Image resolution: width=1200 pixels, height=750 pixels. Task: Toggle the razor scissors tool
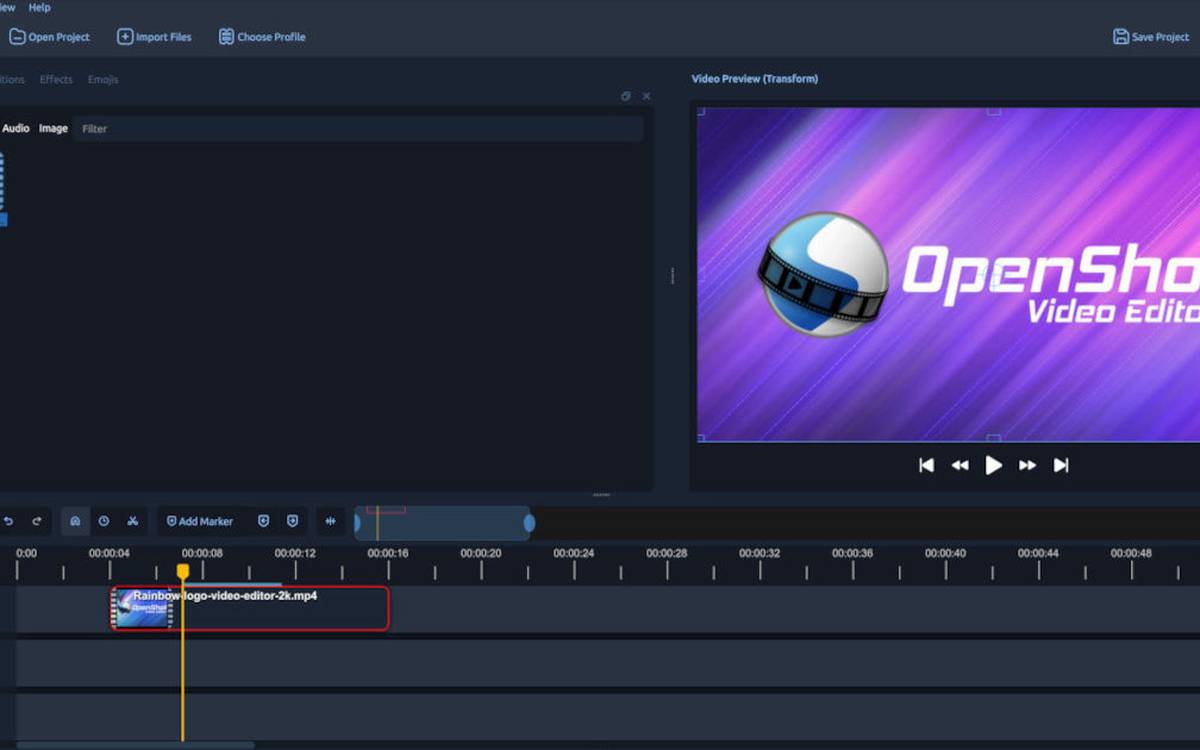click(132, 521)
